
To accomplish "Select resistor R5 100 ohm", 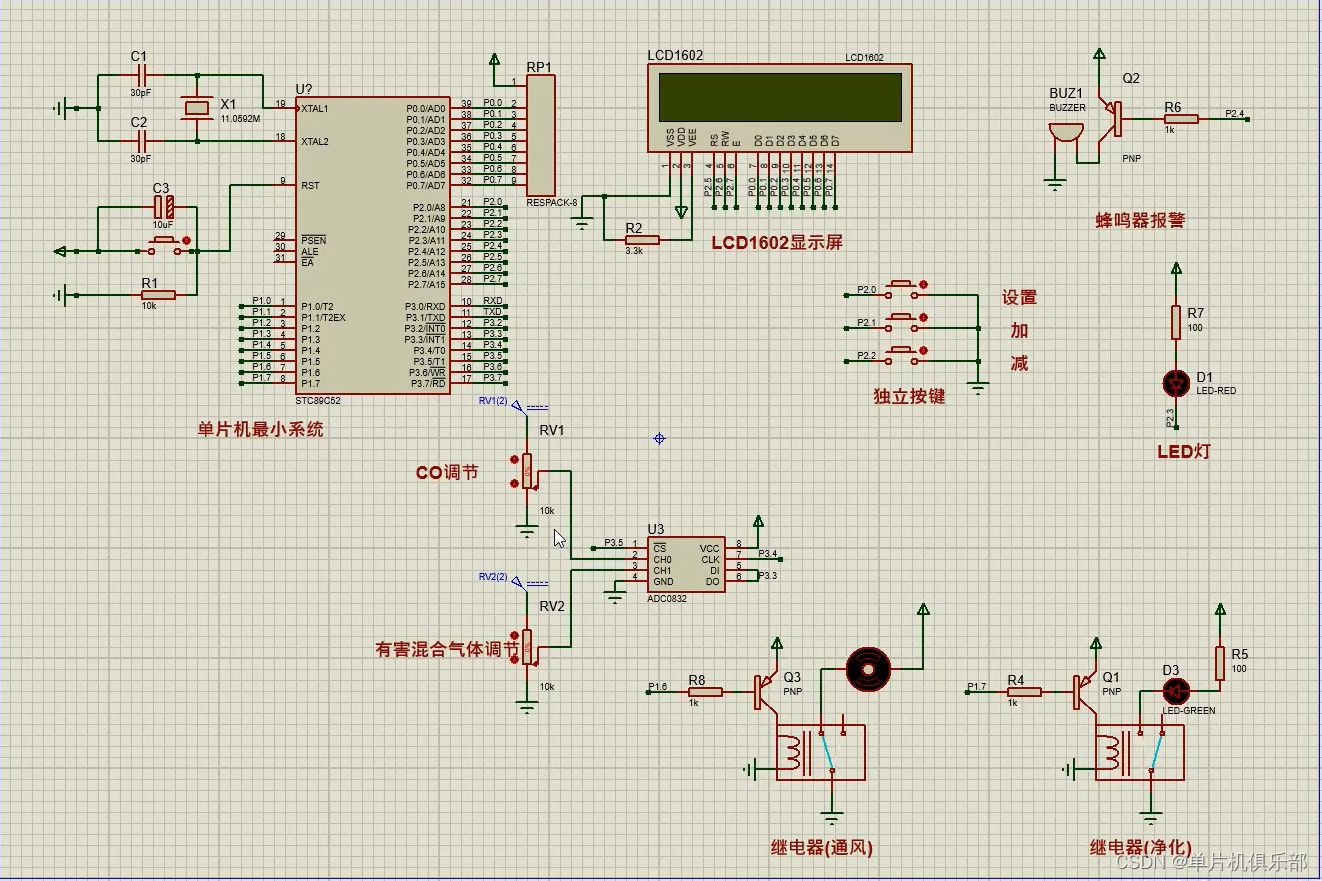I will [x=1220, y=663].
